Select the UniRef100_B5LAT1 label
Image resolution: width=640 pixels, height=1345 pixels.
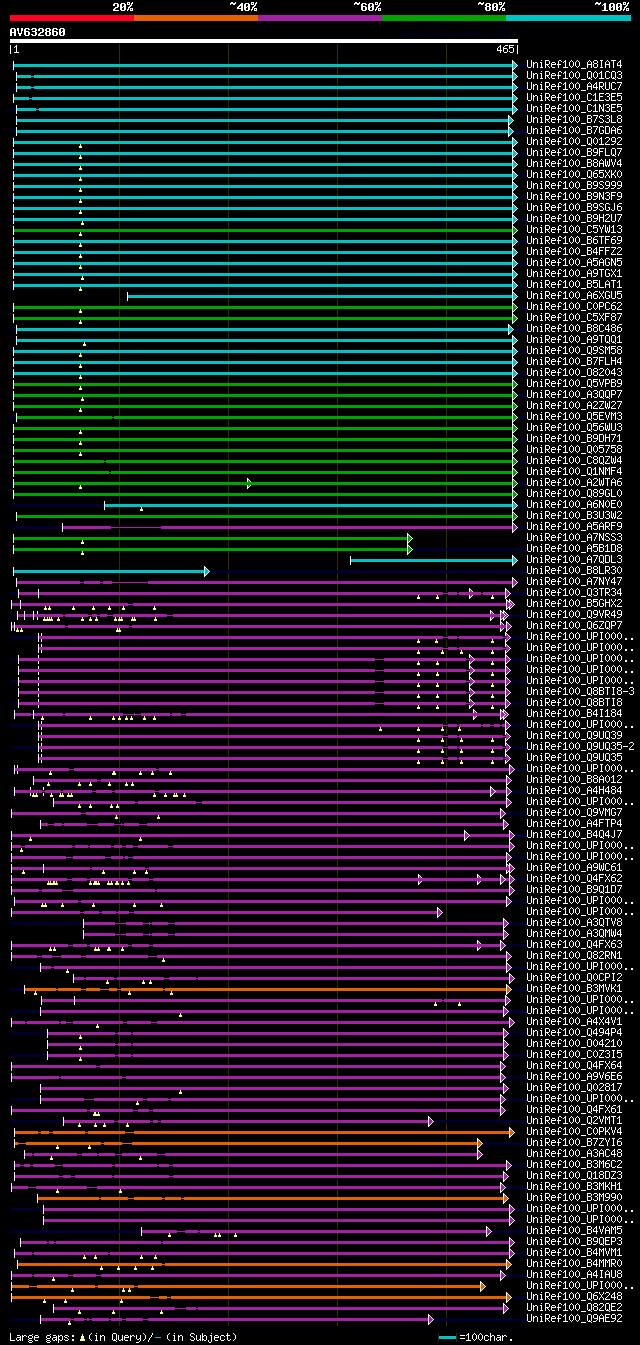point(574,284)
